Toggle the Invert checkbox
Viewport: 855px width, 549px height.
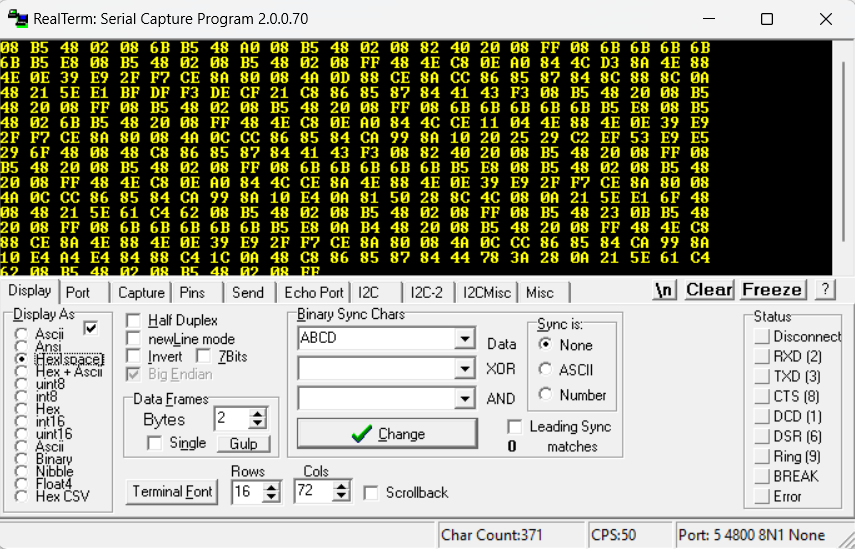(133, 357)
